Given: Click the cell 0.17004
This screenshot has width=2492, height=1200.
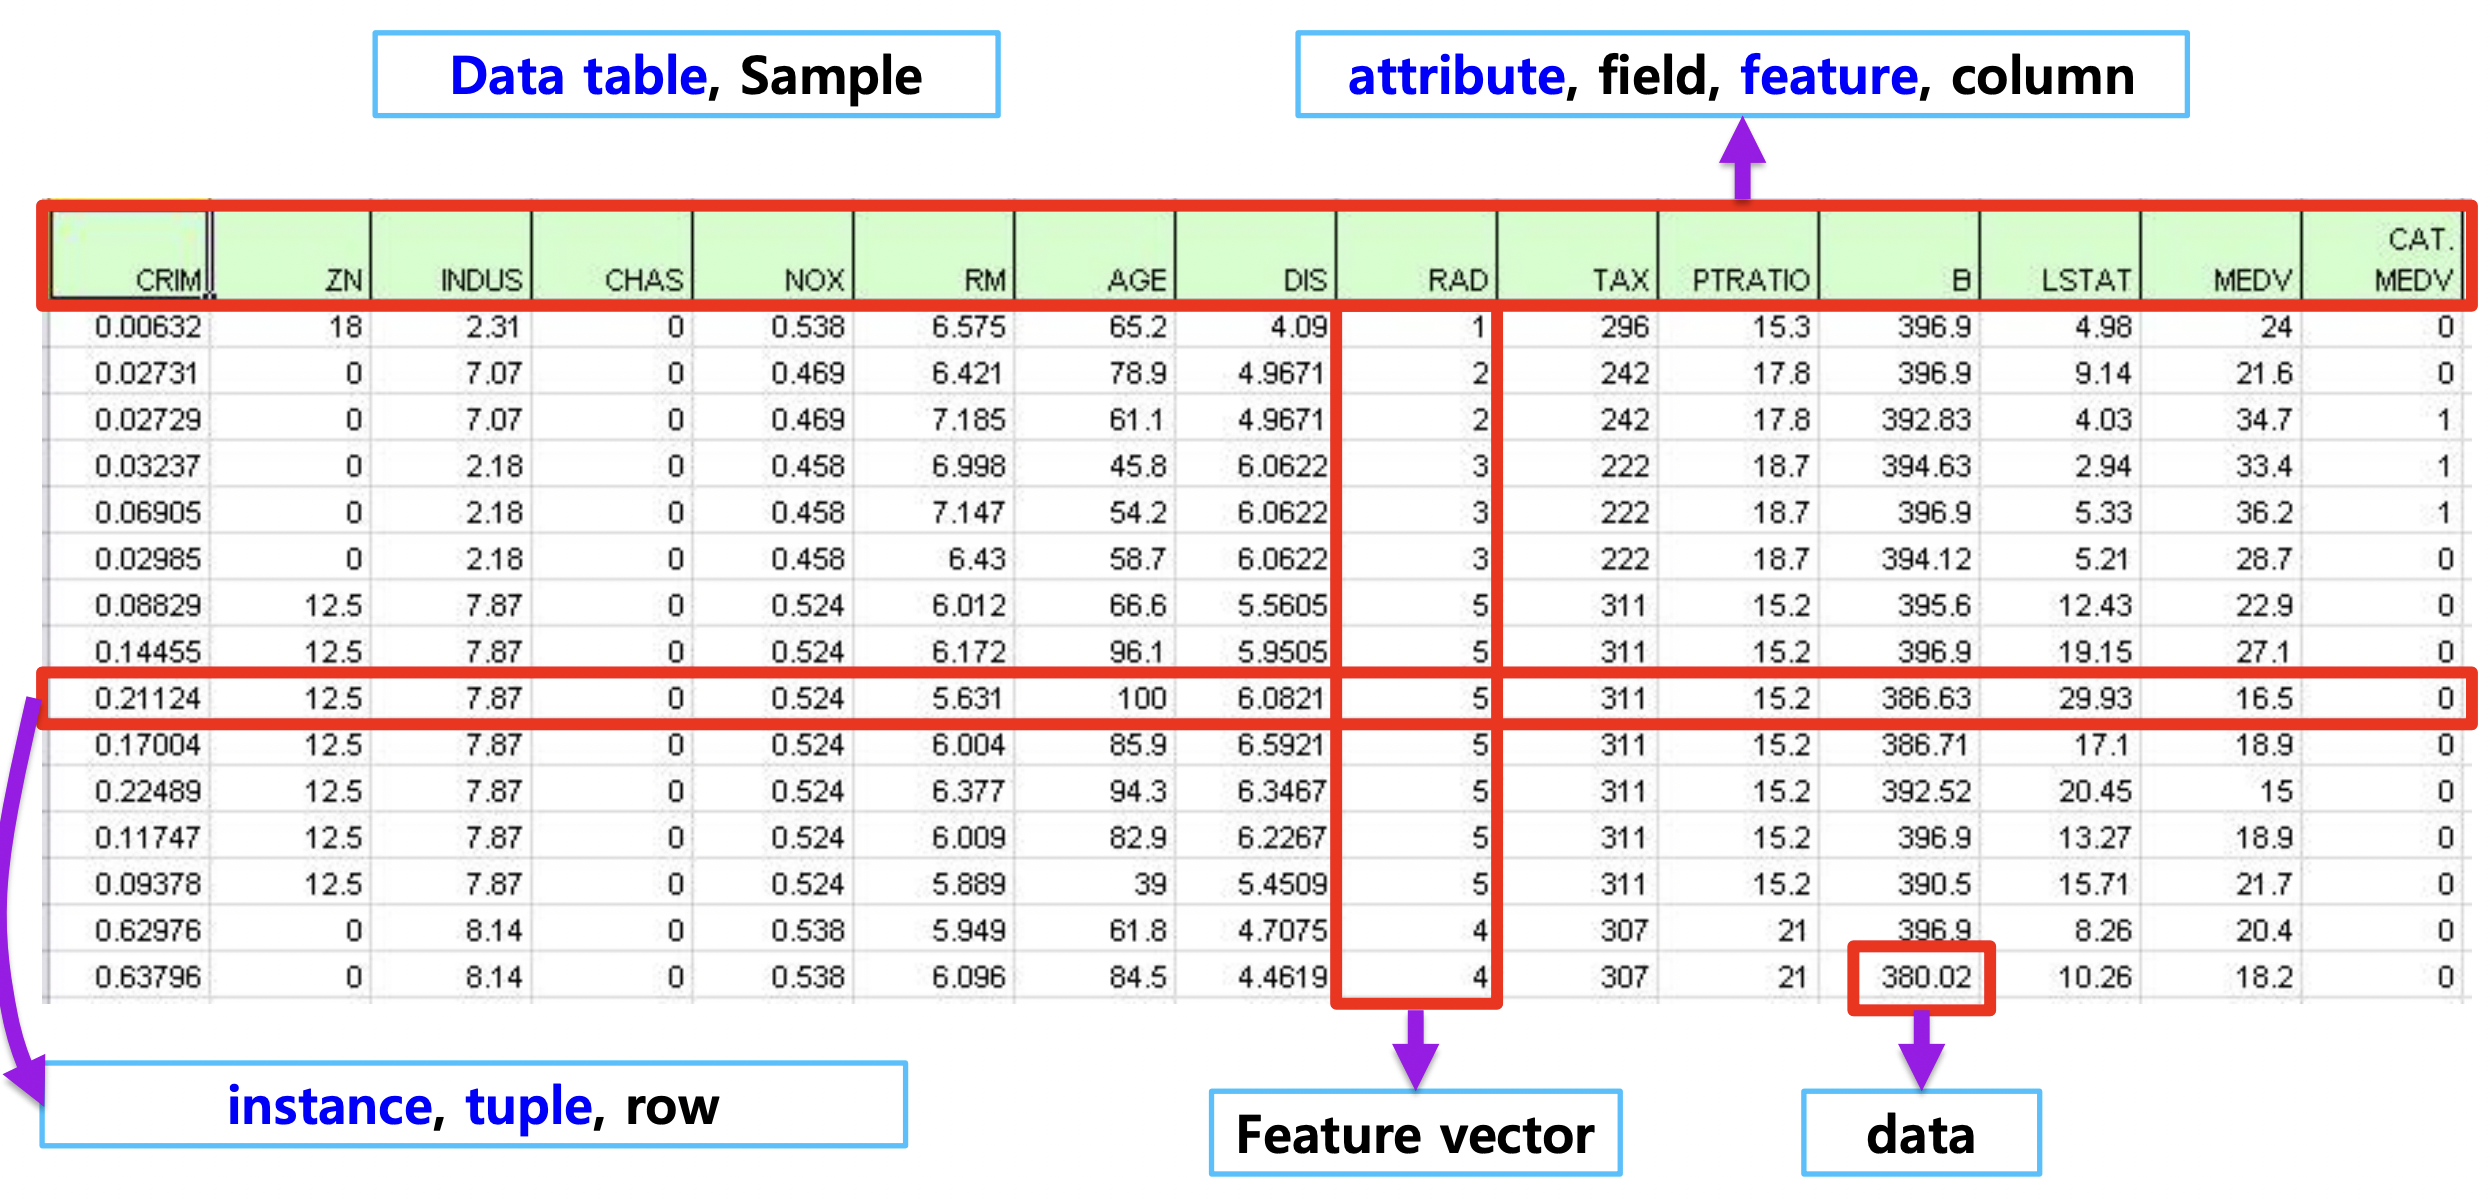Looking at the screenshot, I should click(x=131, y=744).
